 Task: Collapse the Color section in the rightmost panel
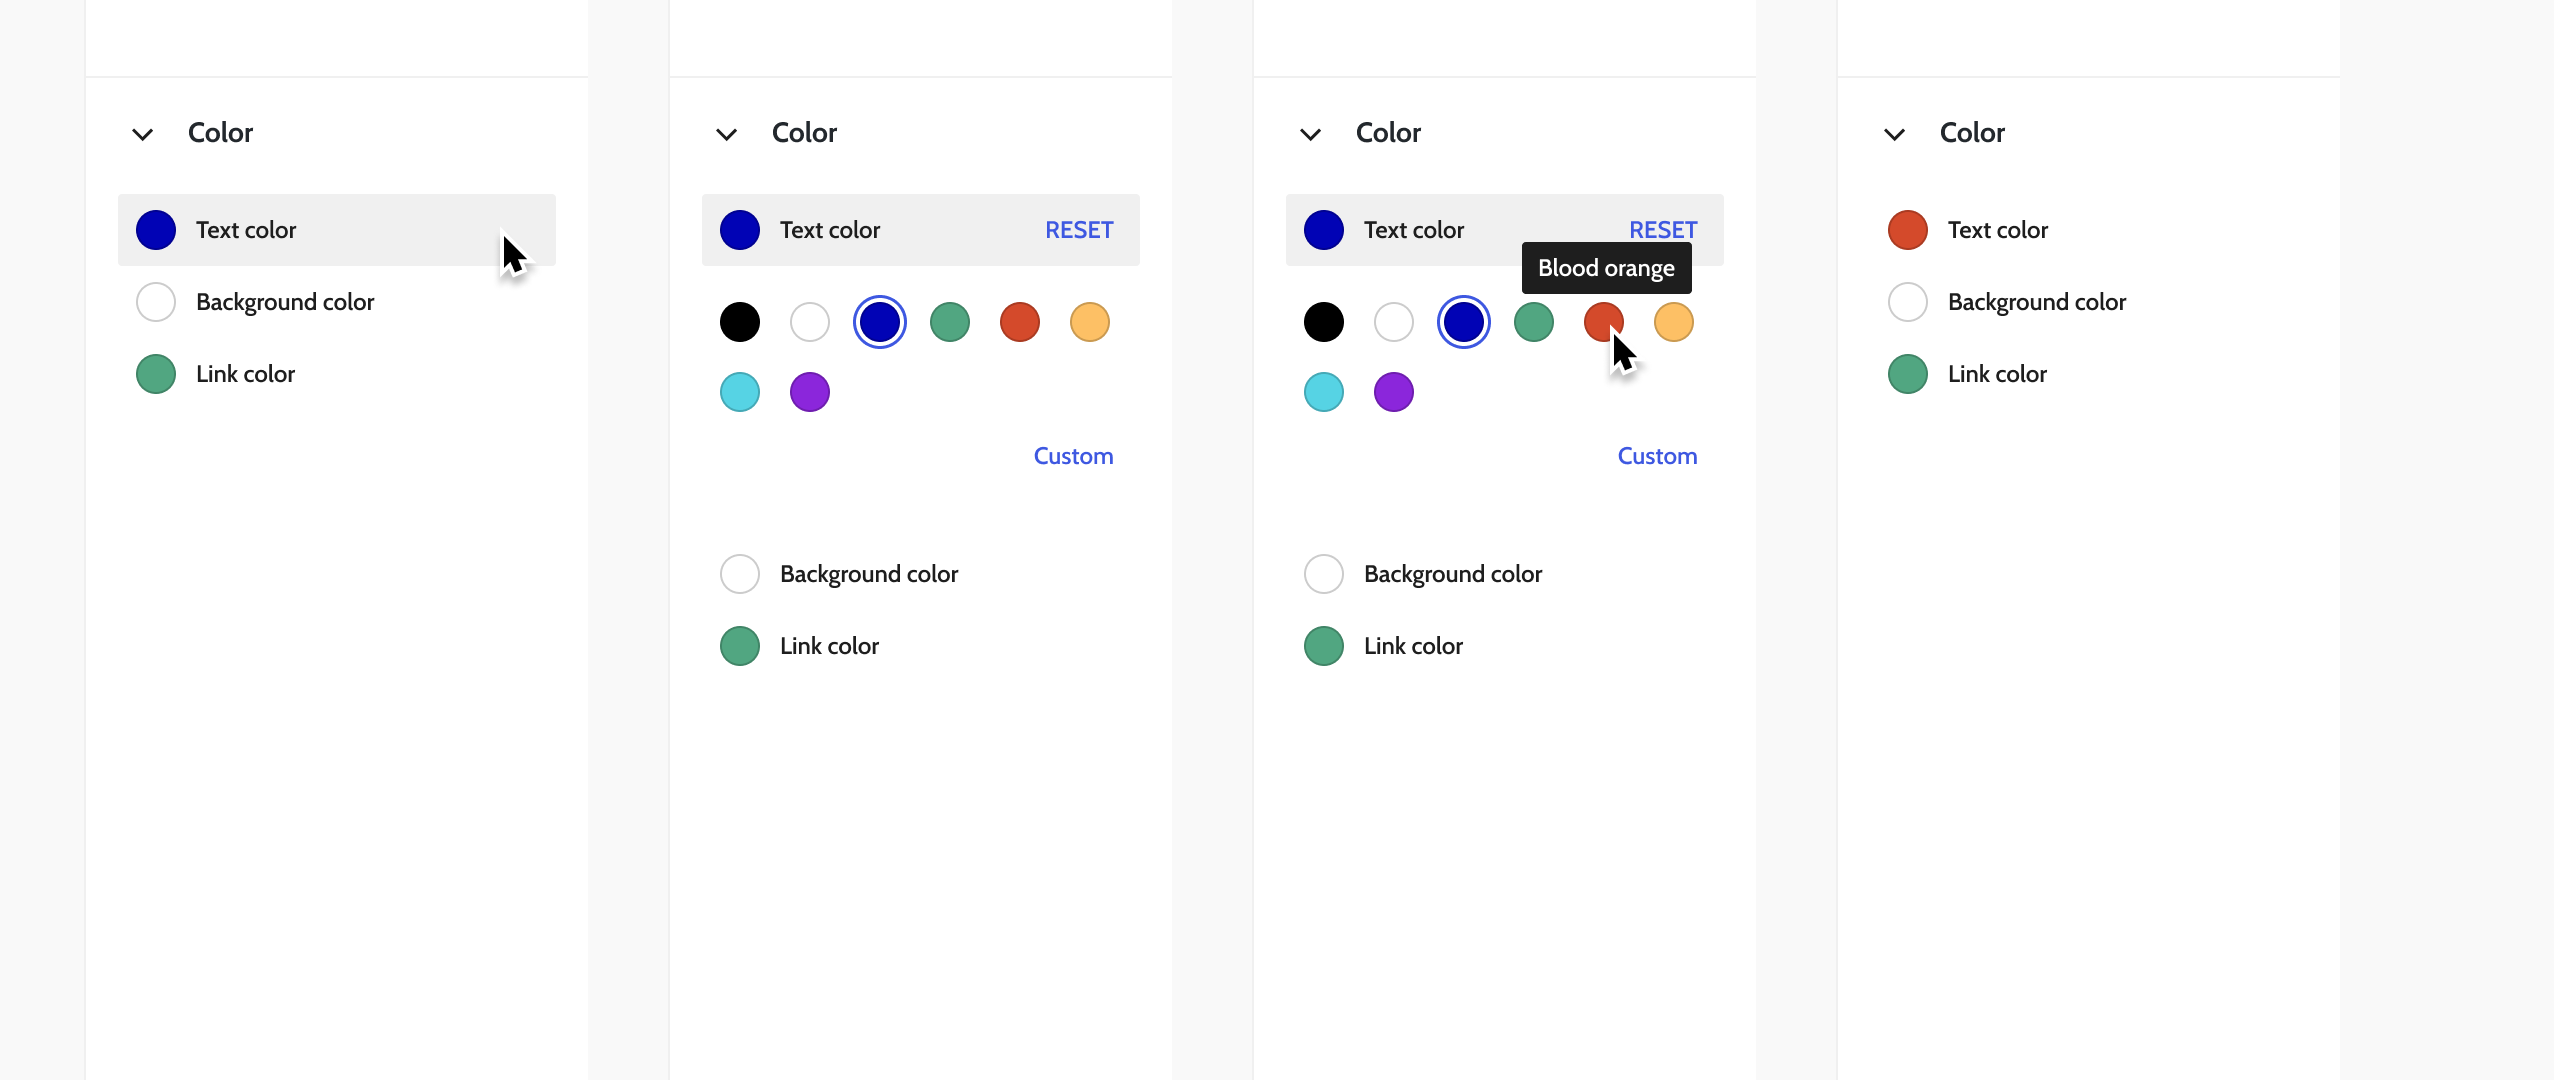[1895, 133]
